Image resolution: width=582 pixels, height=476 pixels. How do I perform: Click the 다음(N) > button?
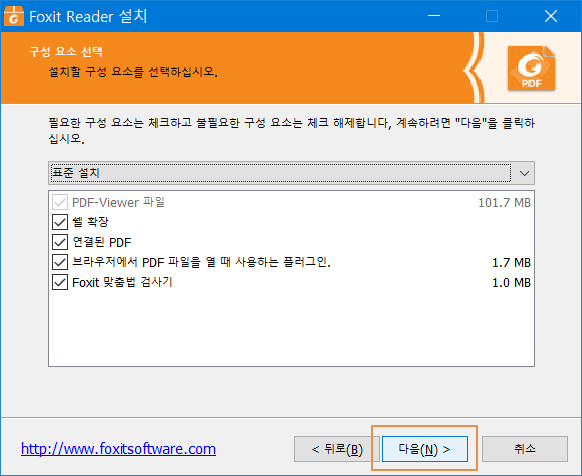tap(425, 449)
